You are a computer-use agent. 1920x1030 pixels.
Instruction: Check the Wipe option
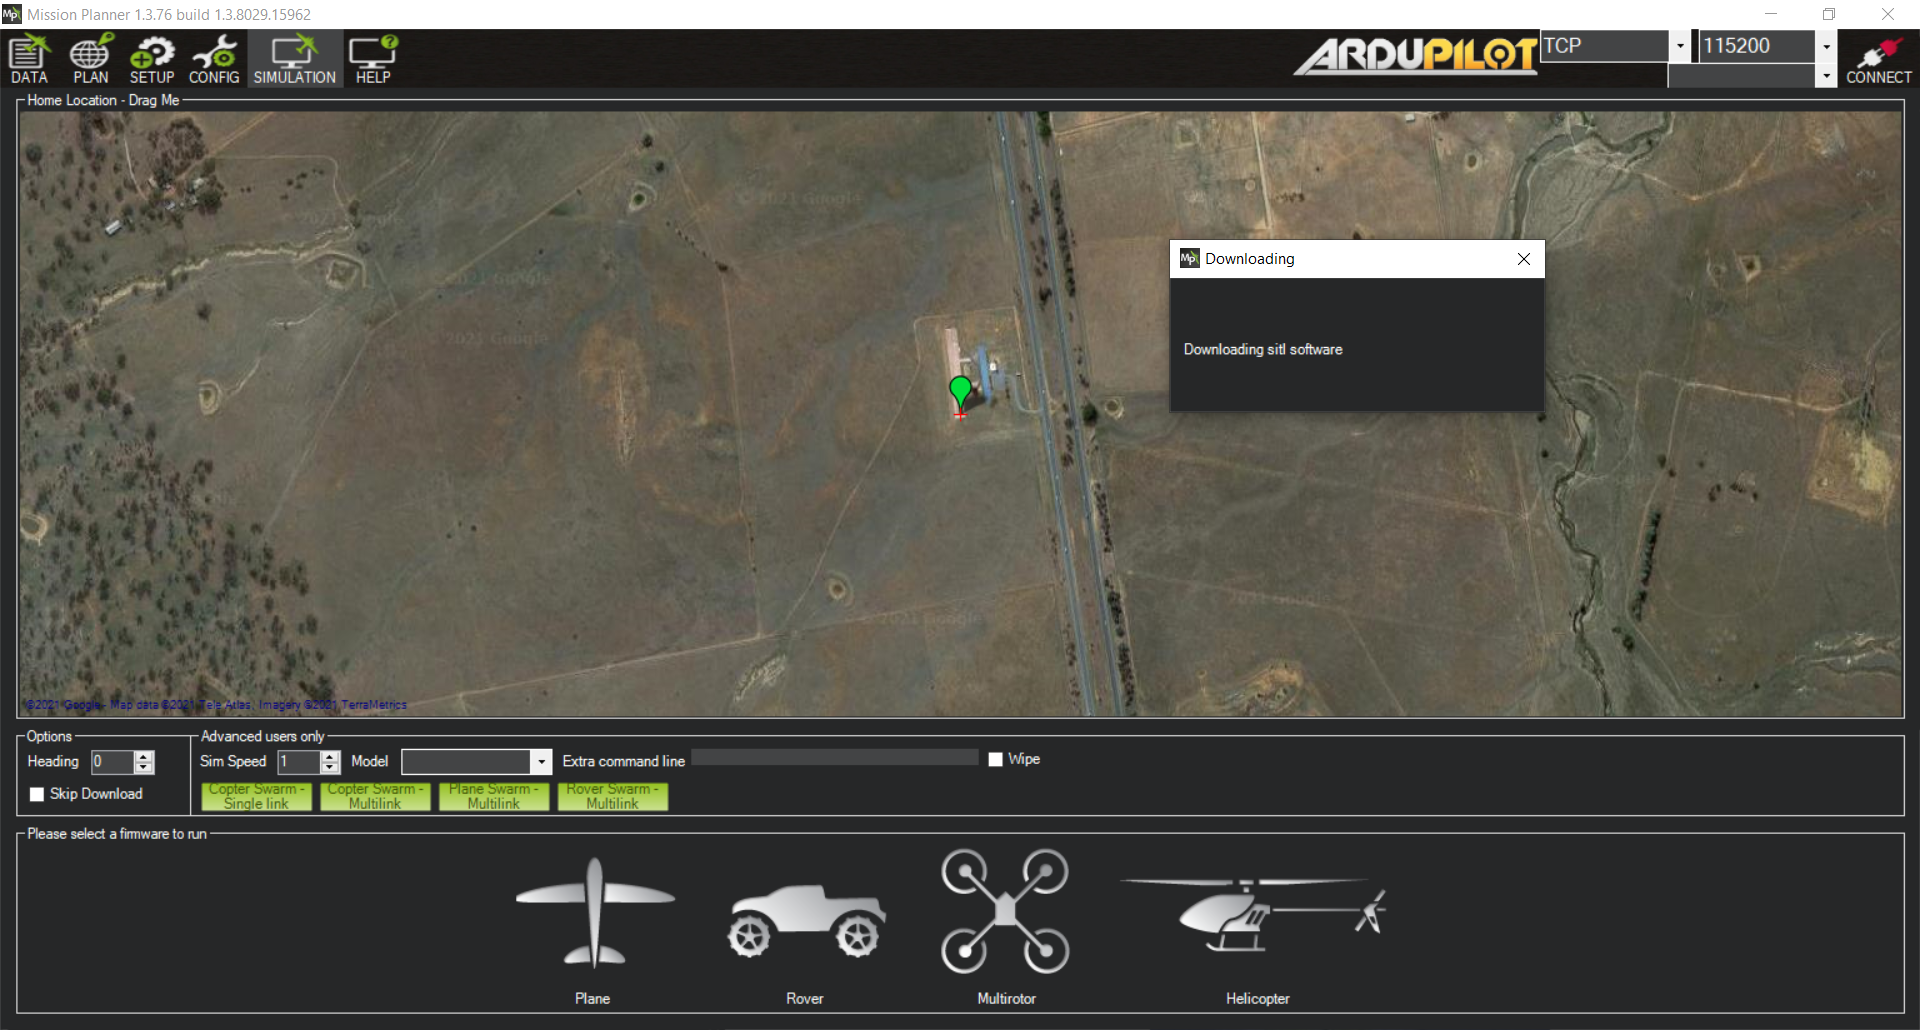(x=995, y=759)
